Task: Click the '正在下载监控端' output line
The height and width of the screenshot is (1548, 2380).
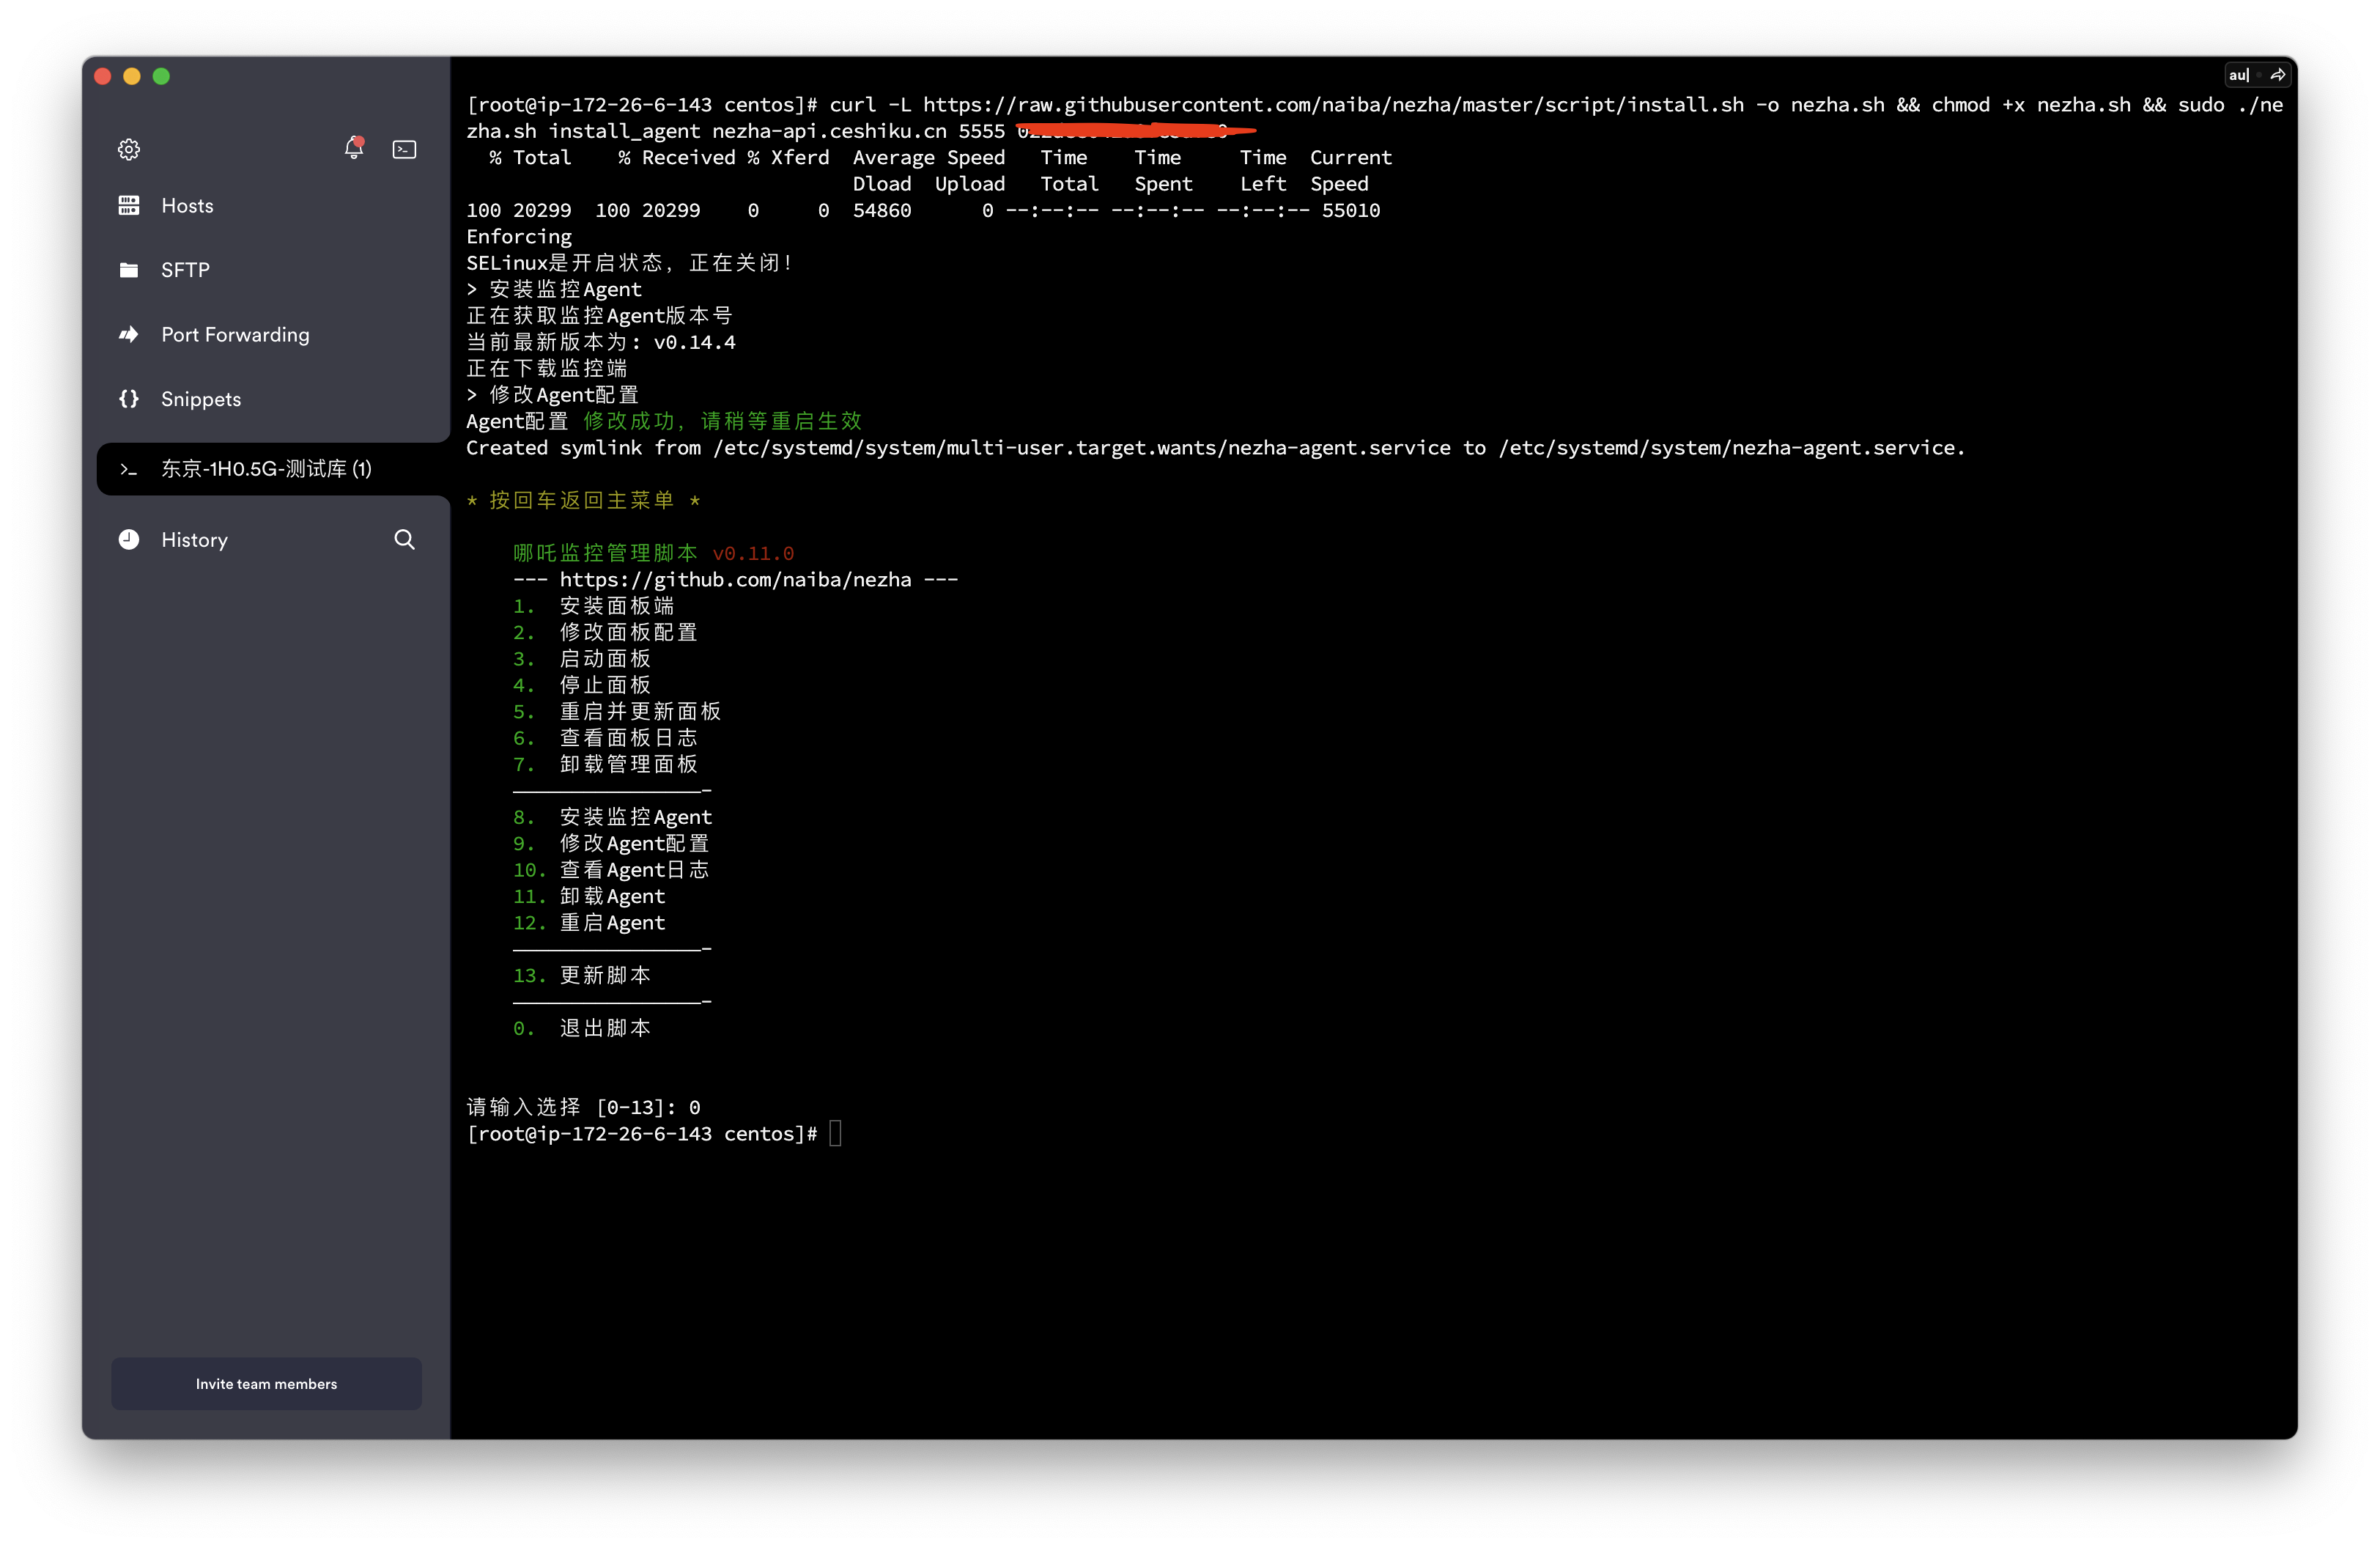Action: (x=546, y=369)
